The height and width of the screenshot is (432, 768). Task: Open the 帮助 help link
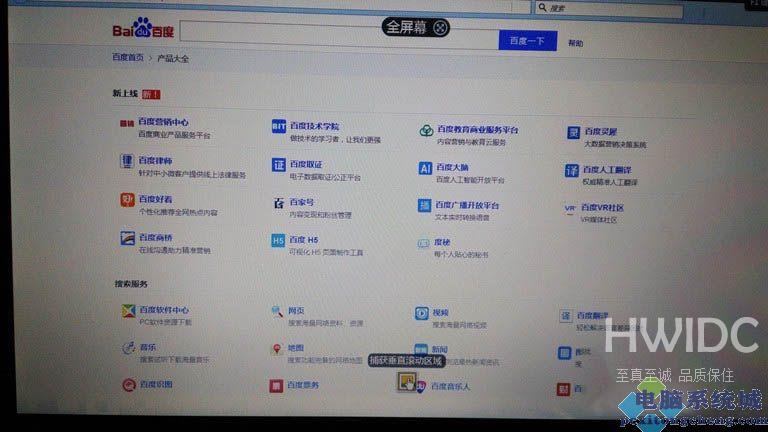point(576,43)
